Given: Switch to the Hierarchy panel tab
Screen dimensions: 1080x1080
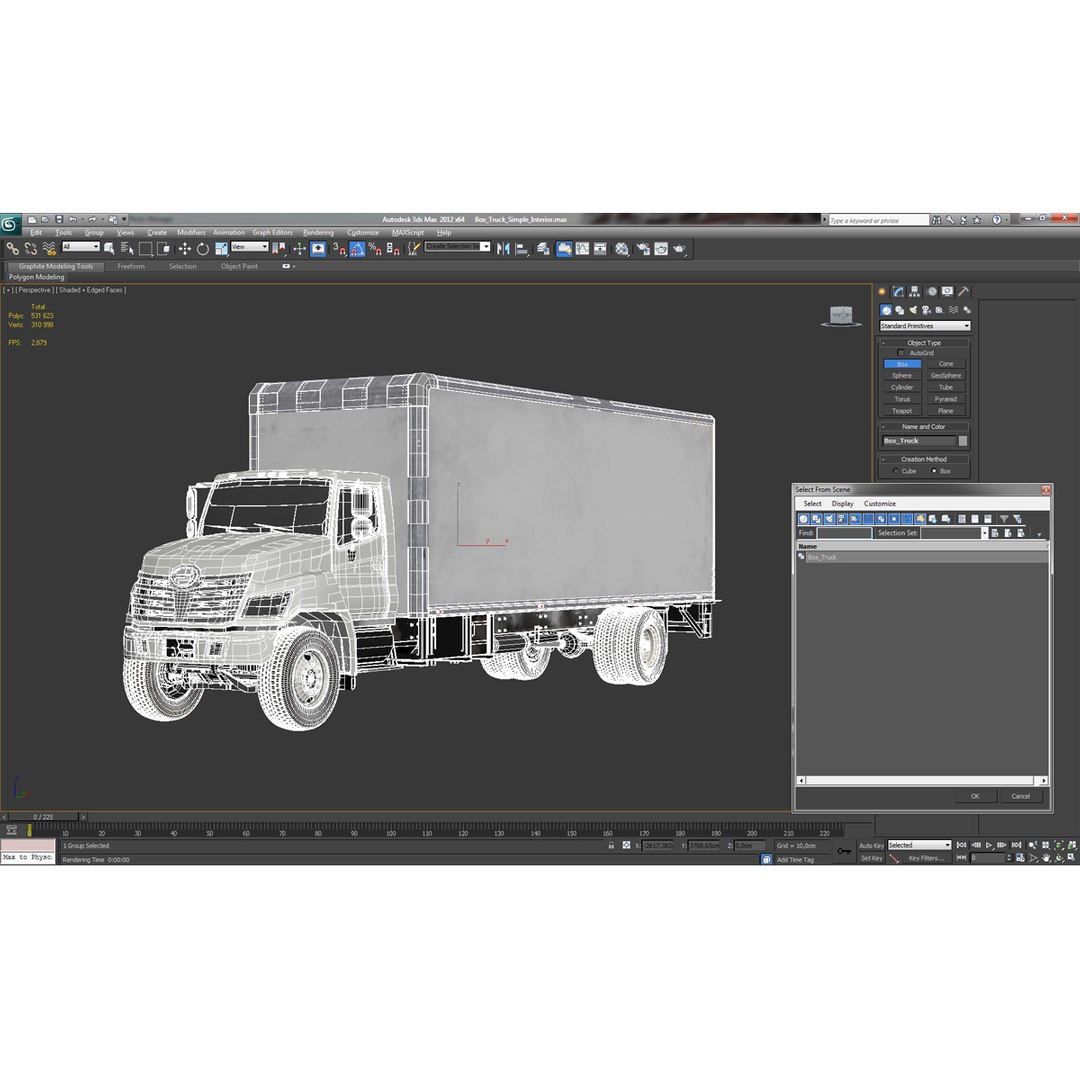Looking at the screenshot, I should pos(915,291).
